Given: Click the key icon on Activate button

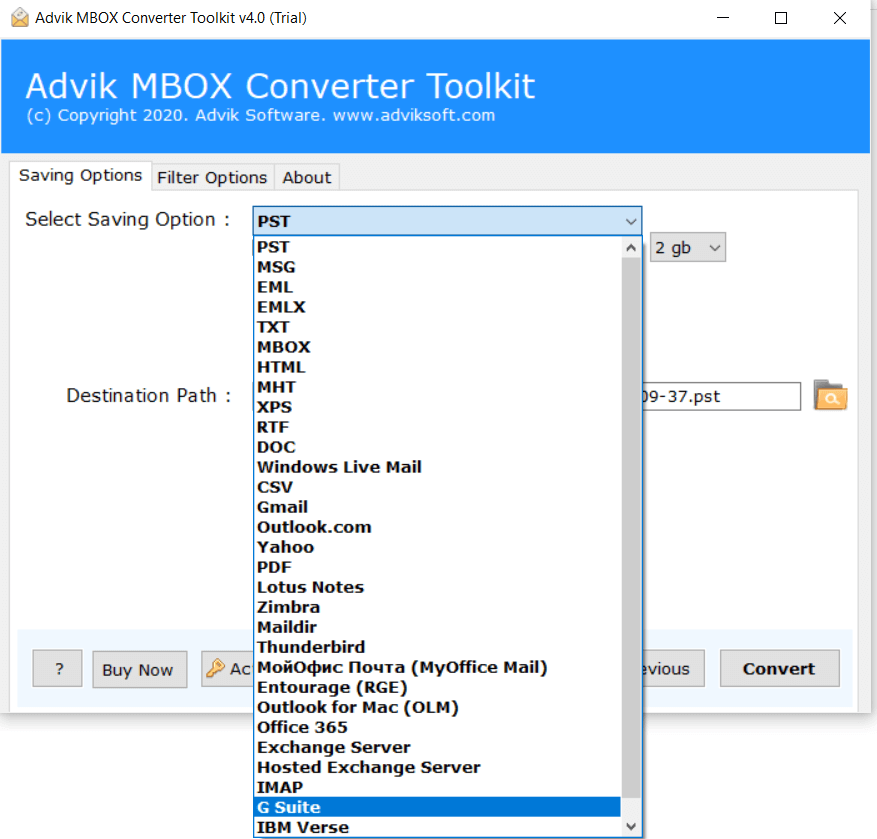Looking at the screenshot, I should [215, 668].
